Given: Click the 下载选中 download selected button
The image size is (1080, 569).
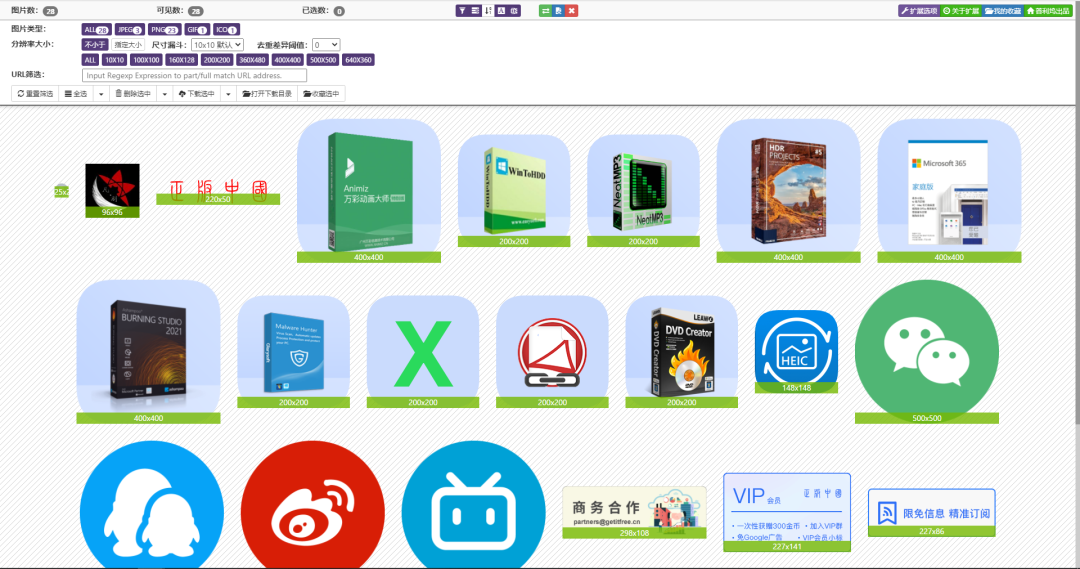Looking at the screenshot, I should tap(196, 94).
